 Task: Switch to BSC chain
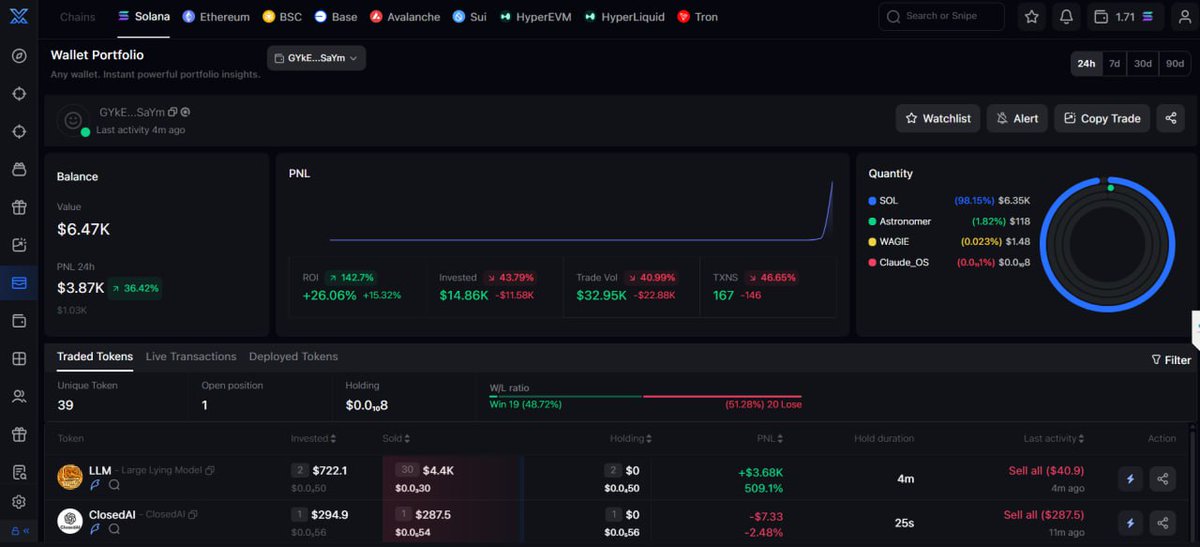[x=282, y=17]
